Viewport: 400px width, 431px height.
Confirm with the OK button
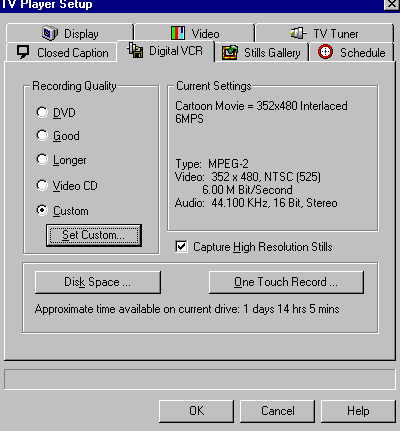196,411
